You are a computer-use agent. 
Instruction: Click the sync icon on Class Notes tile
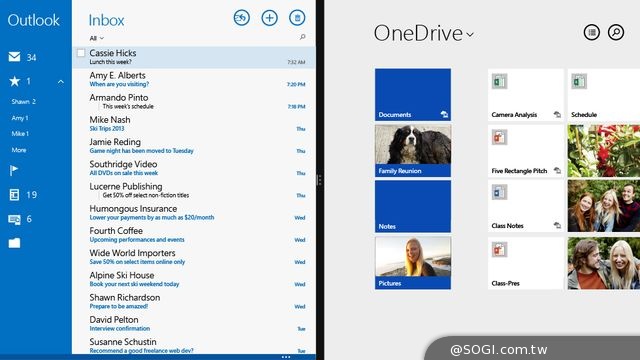(557, 225)
